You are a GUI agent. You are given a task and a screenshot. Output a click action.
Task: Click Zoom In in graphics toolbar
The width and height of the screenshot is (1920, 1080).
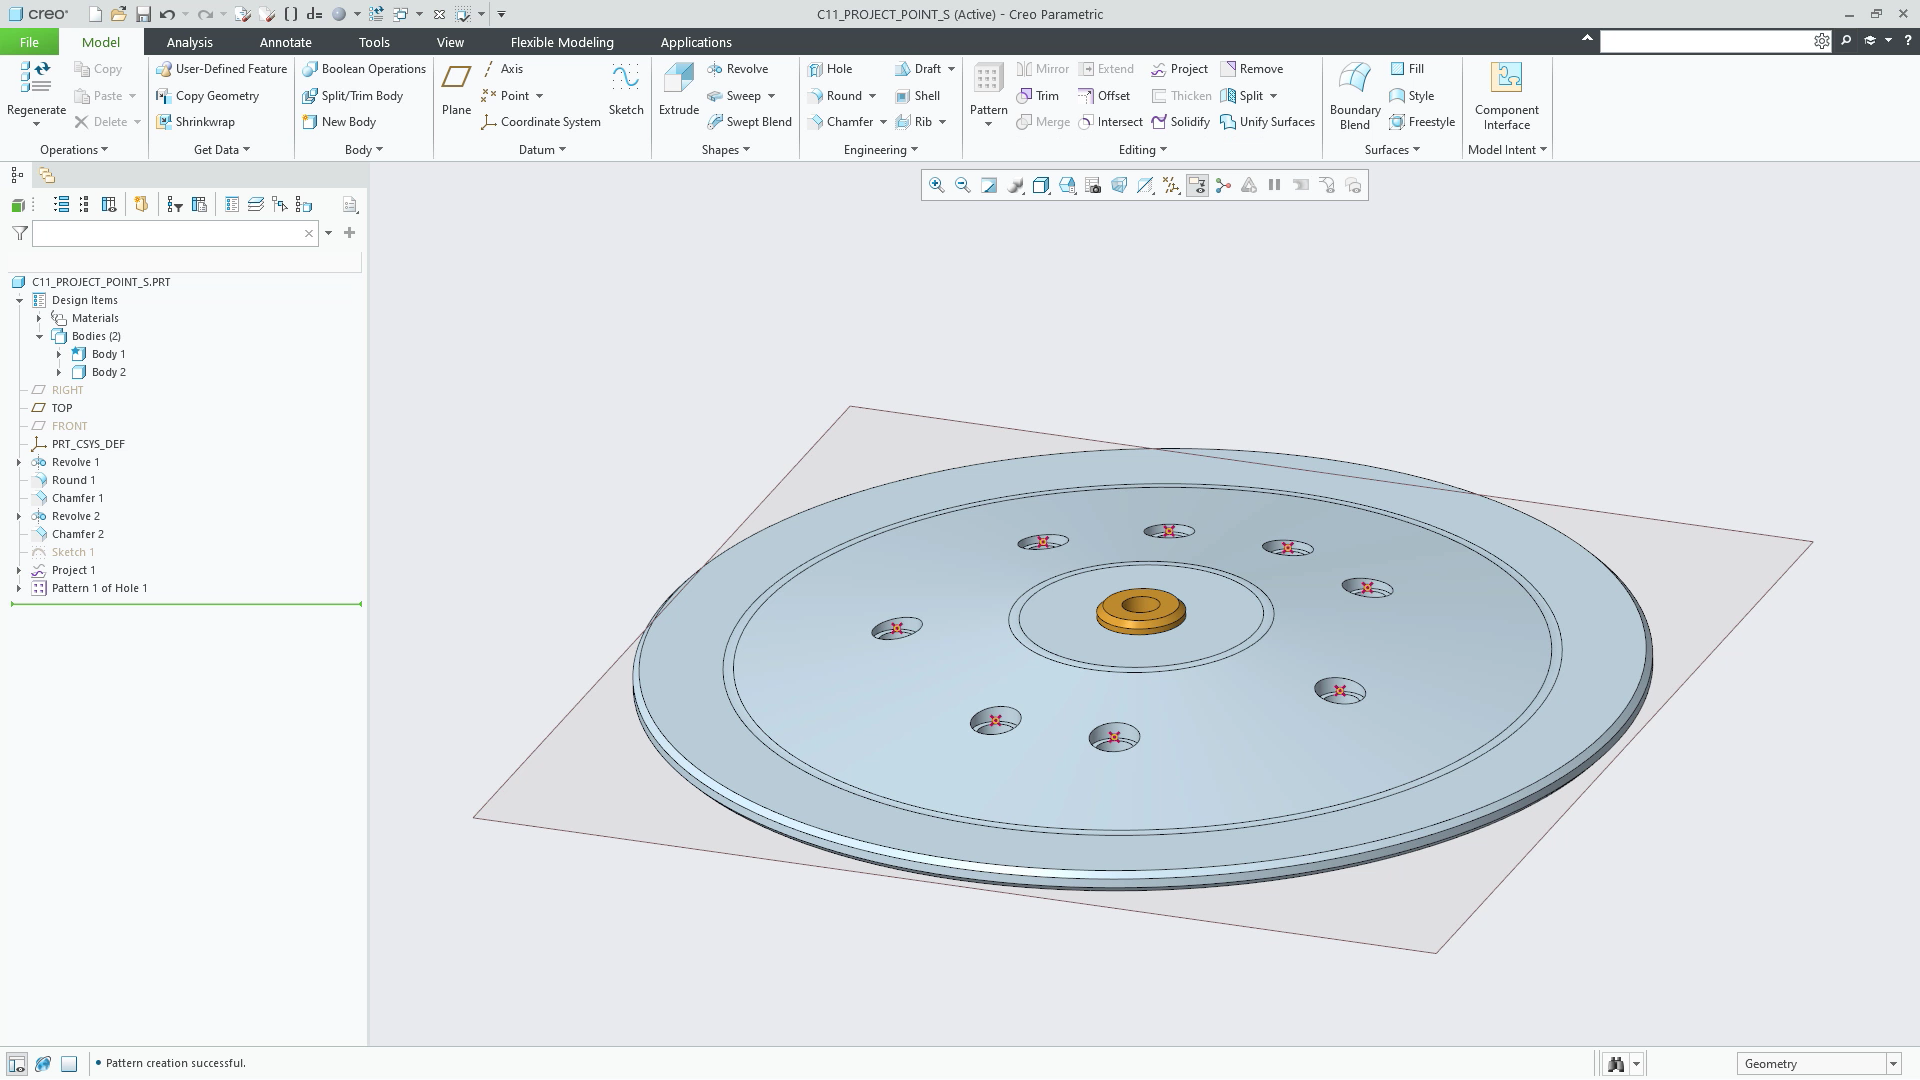(x=936, y=185)
